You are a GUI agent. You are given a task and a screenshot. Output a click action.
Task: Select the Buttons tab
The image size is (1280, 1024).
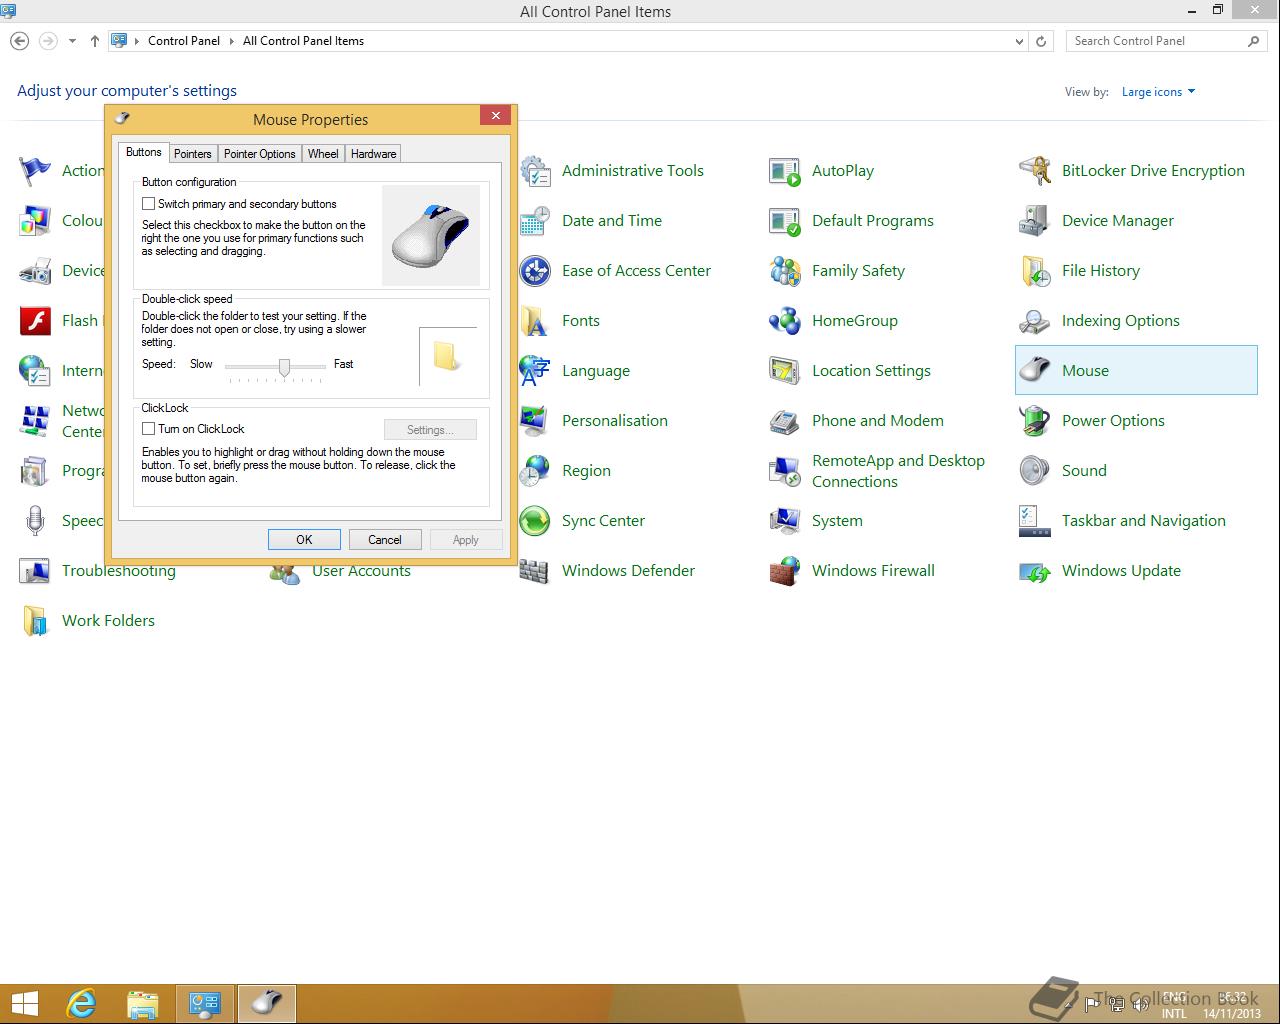click(x=143, y=152)
